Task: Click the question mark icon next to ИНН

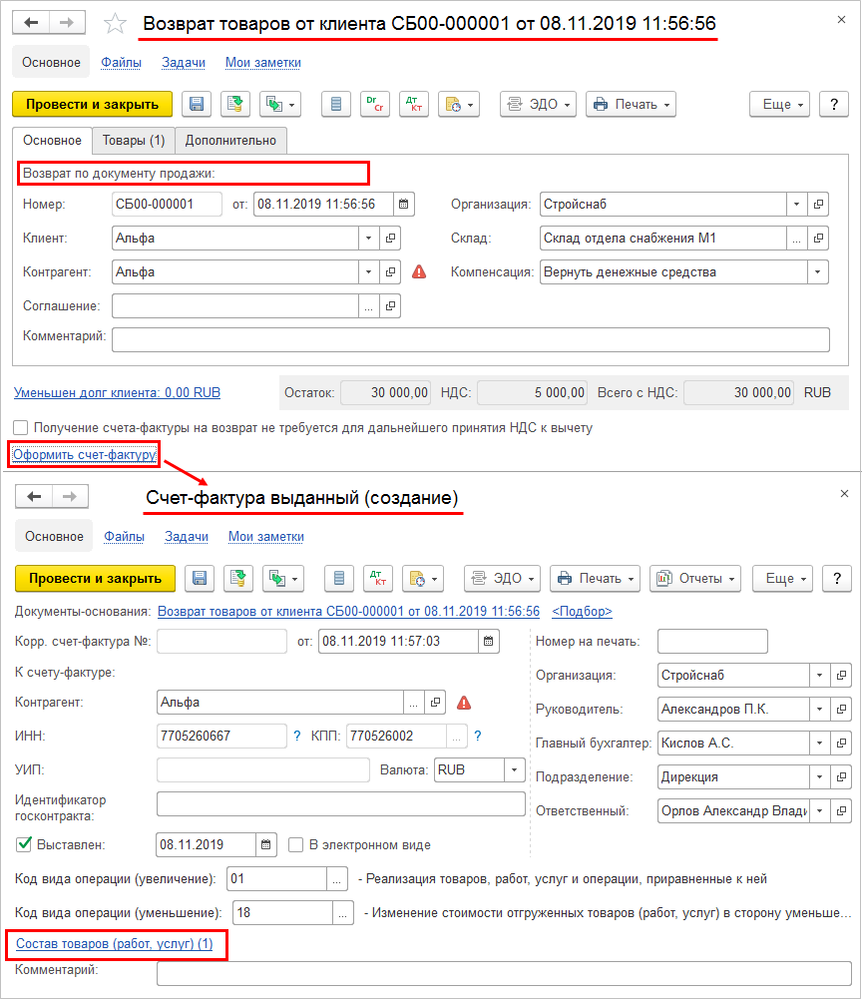Action: pos(297,736)
